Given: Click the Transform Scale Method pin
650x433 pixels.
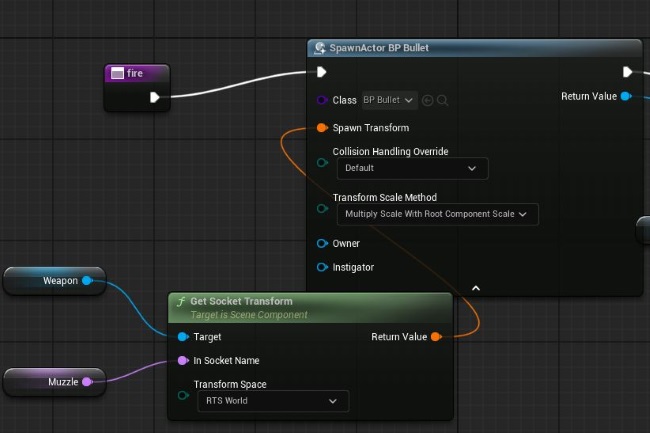Looking at the screenshot, I should (322, 208).
